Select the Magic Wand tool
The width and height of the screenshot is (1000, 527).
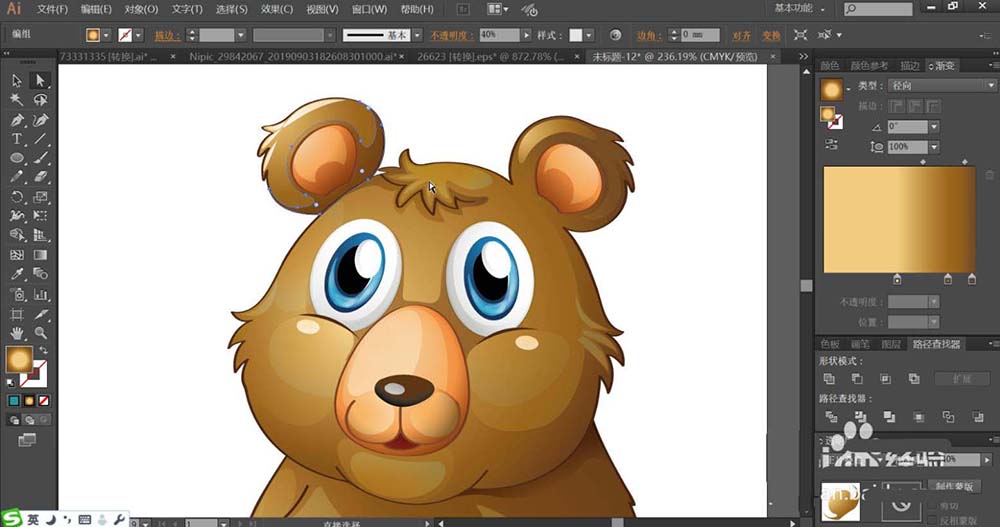pyautogui.click(x=17, y=100)
